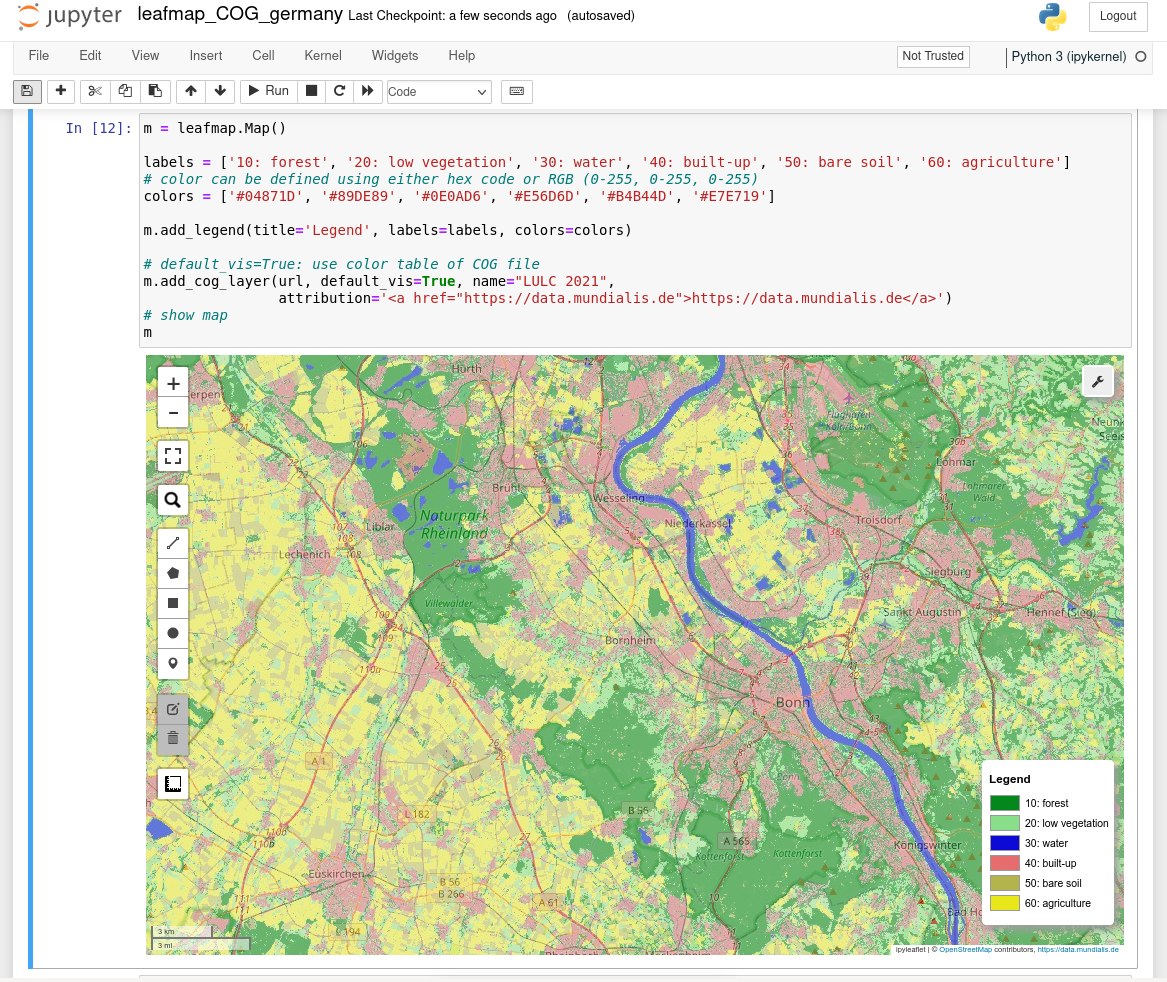Zoom in on the map
This screenshot has height=982, width=1167.
tap(173, 384)
